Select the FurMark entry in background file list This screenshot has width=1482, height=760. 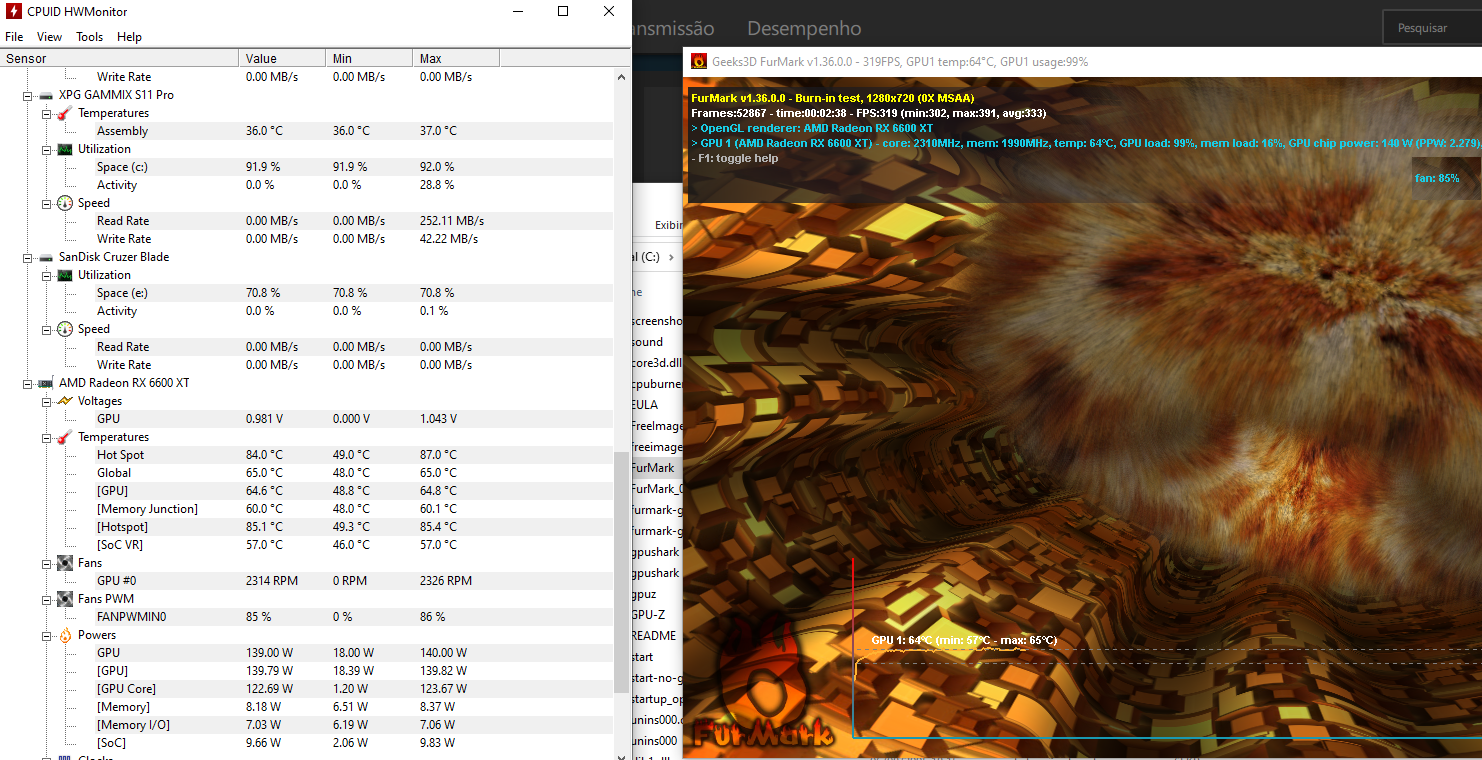click(x=654, y=468)
